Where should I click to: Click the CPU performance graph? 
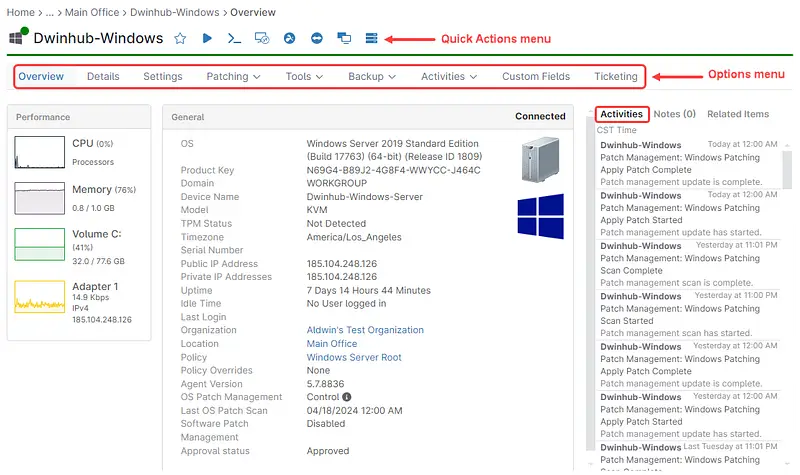pyautogui.click(x=38, y=152)
